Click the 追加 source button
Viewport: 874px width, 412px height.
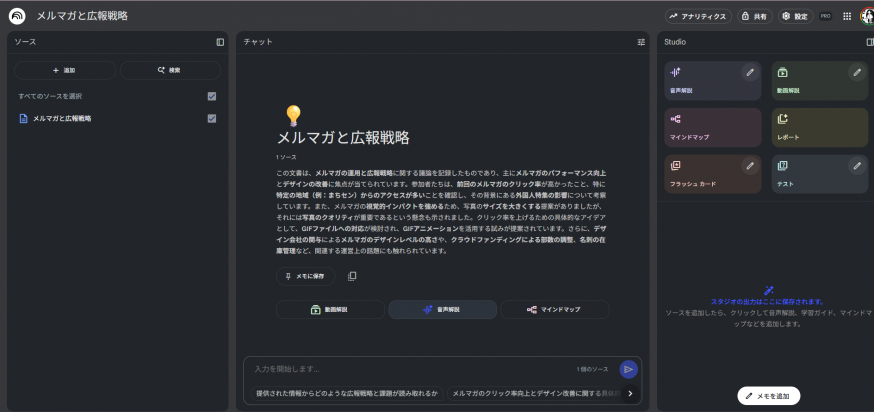click(x=64, y=70)
